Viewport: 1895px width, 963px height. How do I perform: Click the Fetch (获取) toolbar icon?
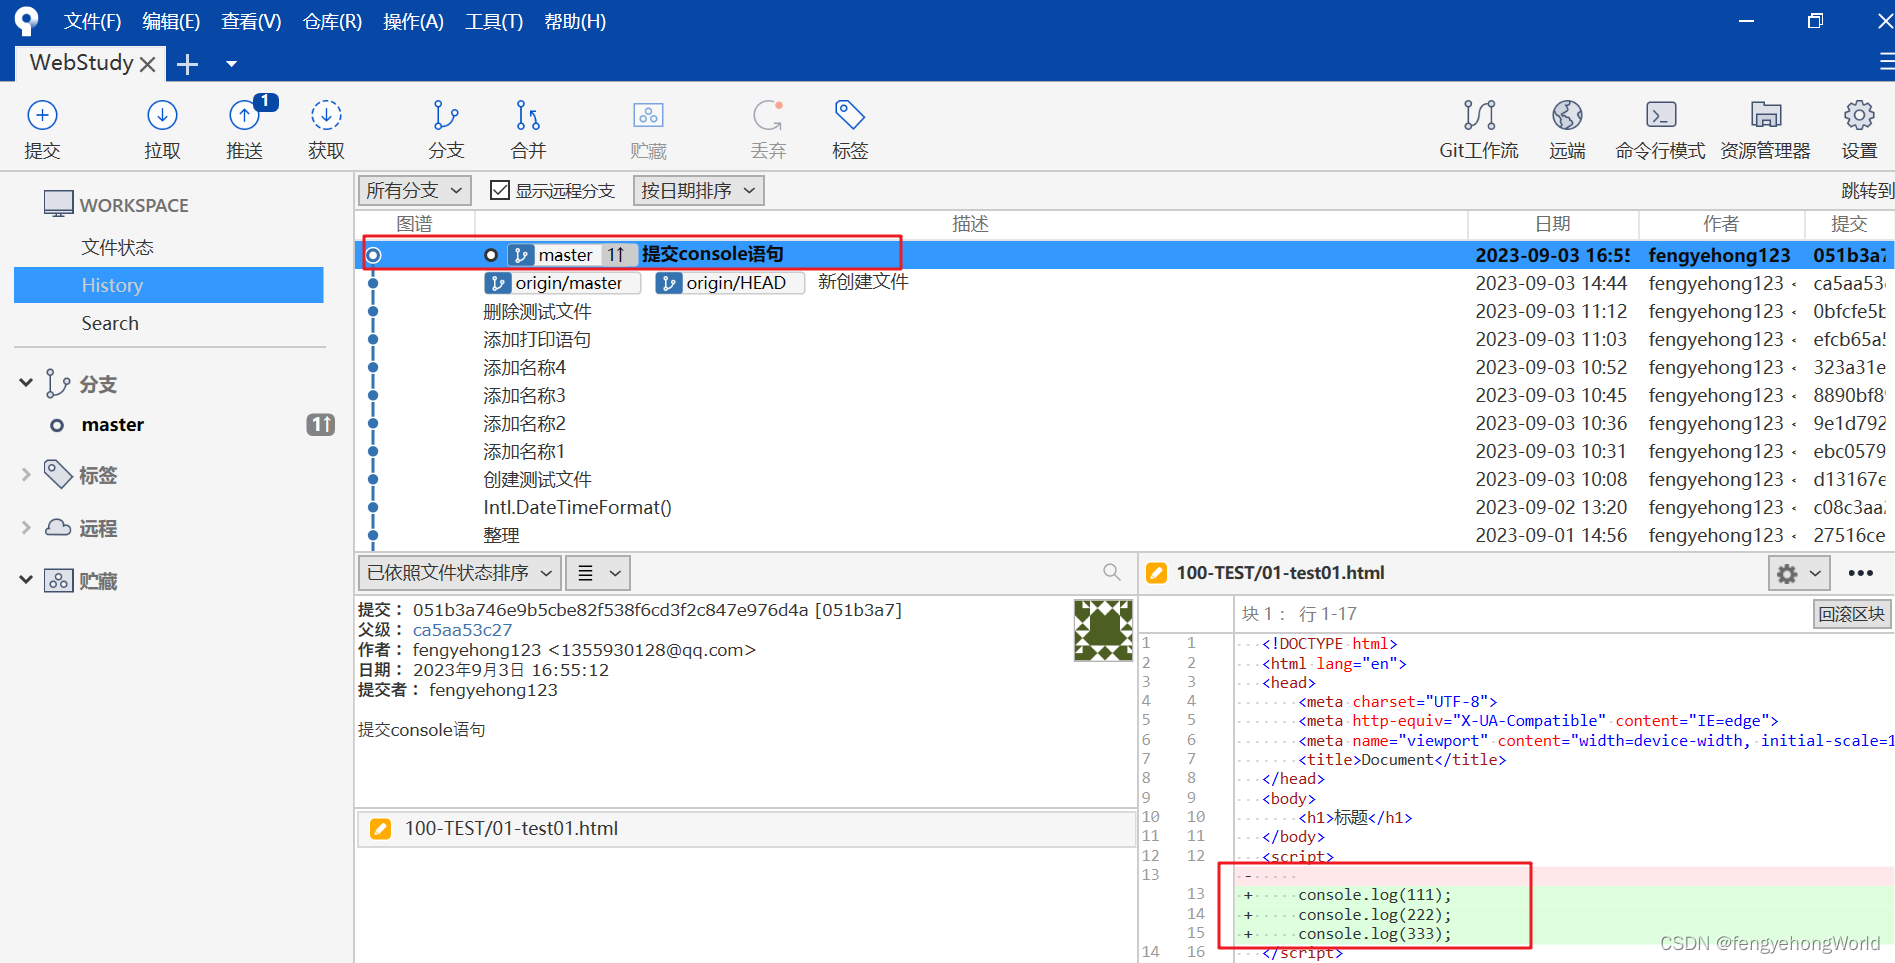tap(326, 116)
